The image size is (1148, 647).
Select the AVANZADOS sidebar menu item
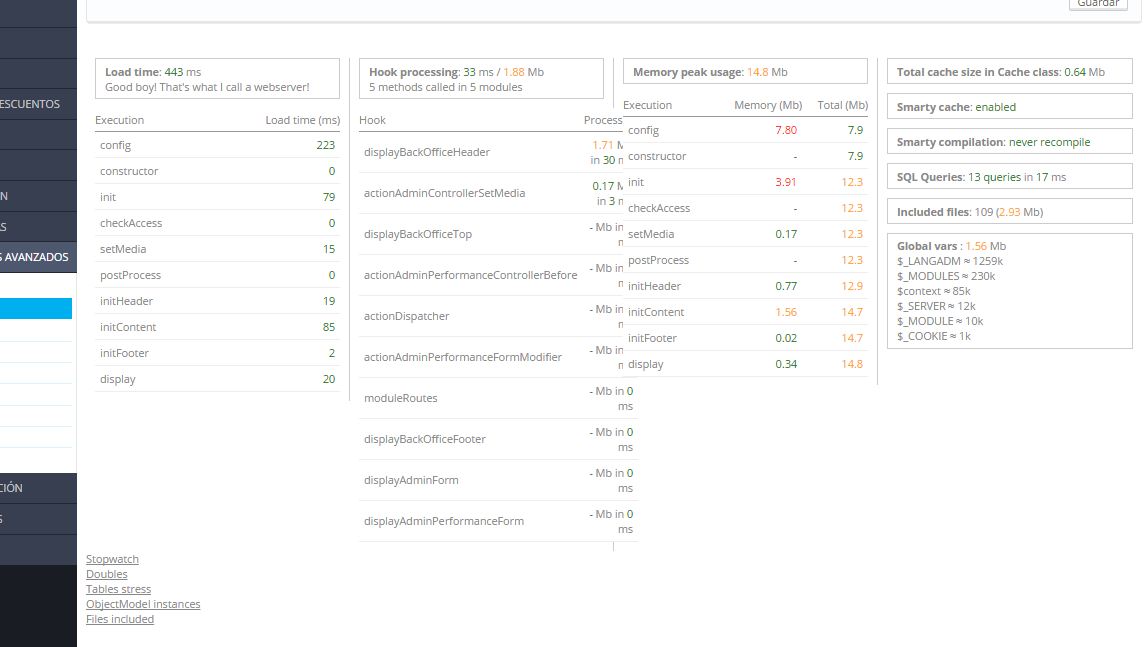click(x=38, y=257)
